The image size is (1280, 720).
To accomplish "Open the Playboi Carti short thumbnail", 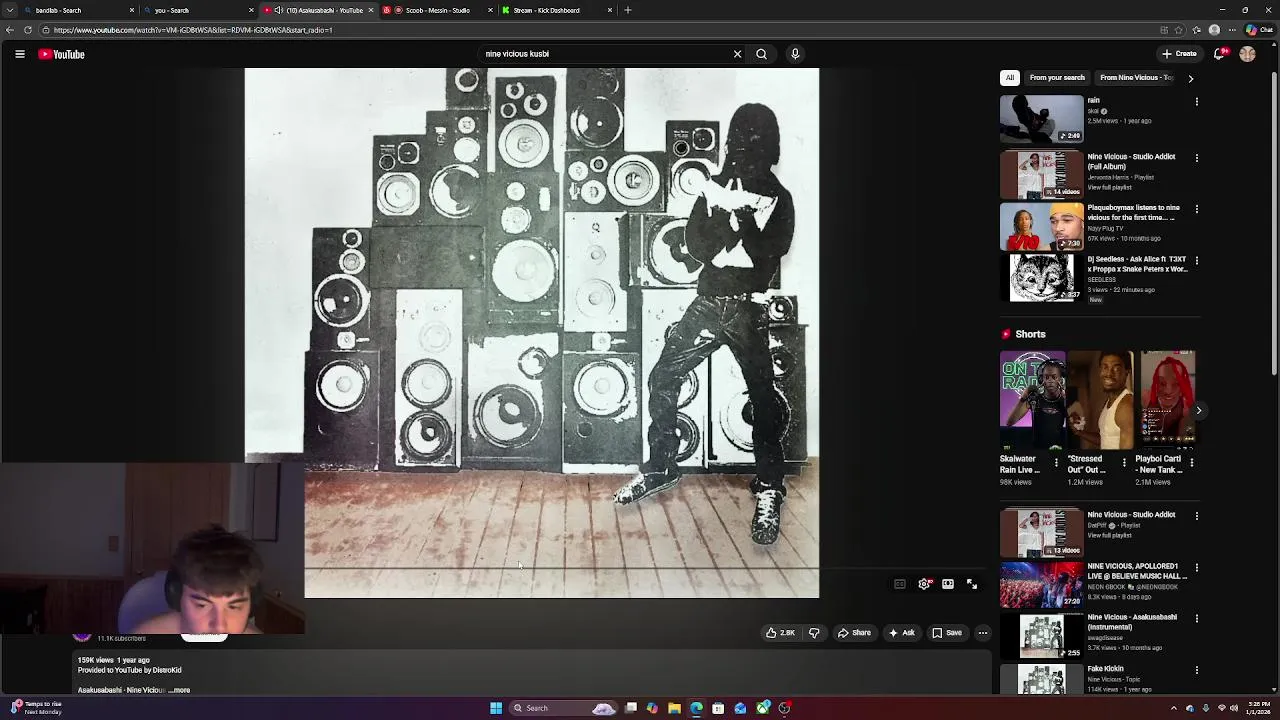I will 1168,400.
